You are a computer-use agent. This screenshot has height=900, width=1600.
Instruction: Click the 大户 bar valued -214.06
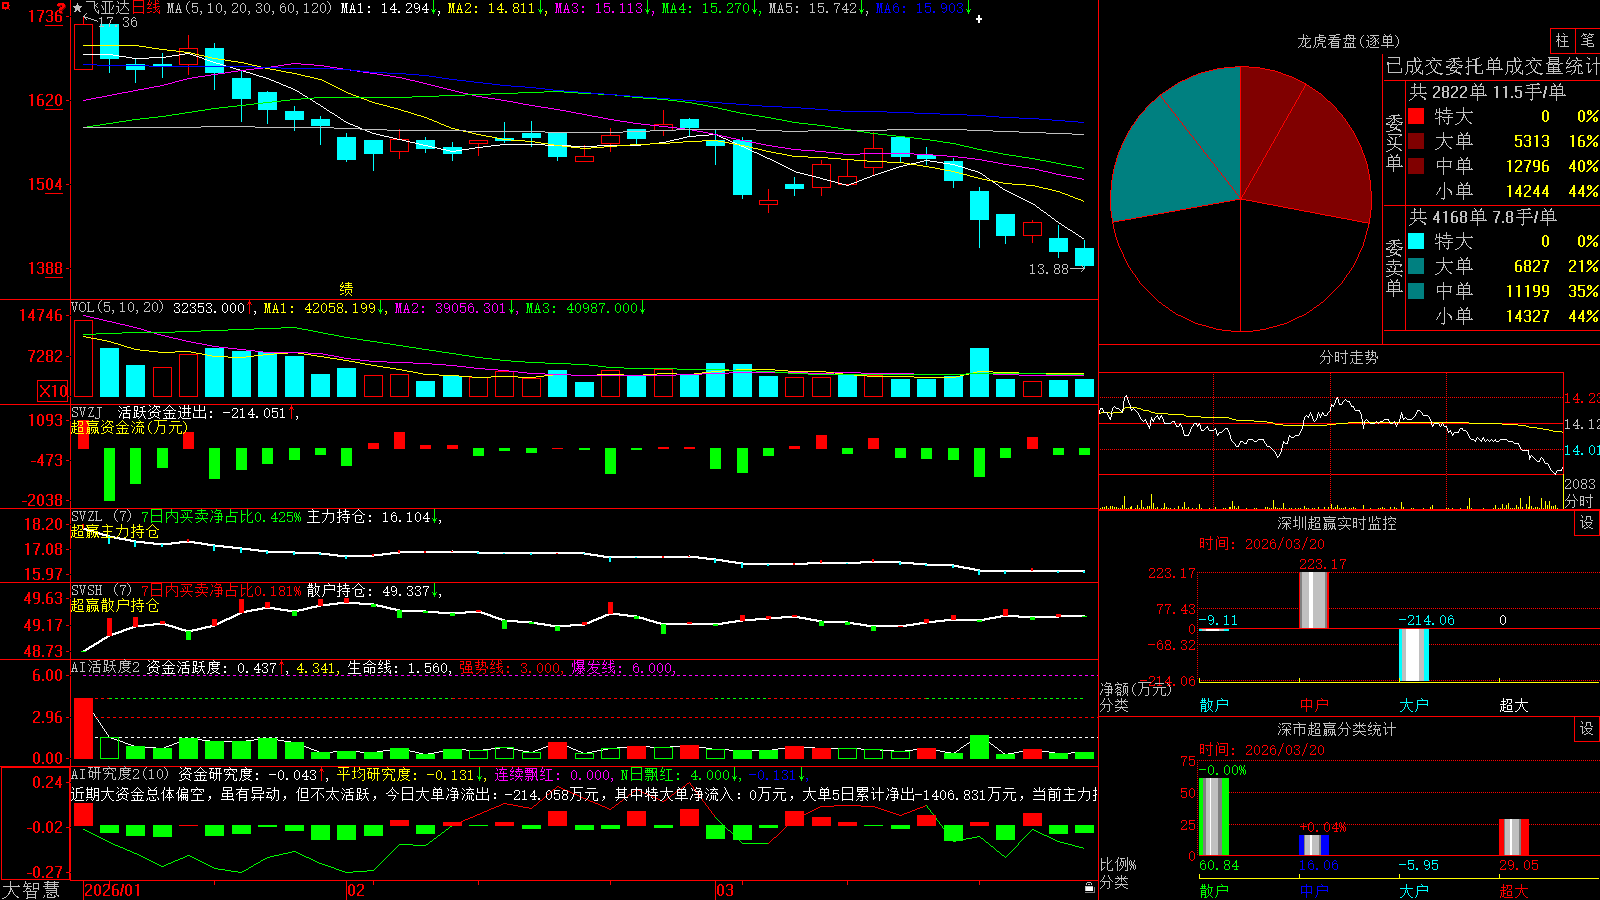pyautogui.click(x=1413, y=655)
